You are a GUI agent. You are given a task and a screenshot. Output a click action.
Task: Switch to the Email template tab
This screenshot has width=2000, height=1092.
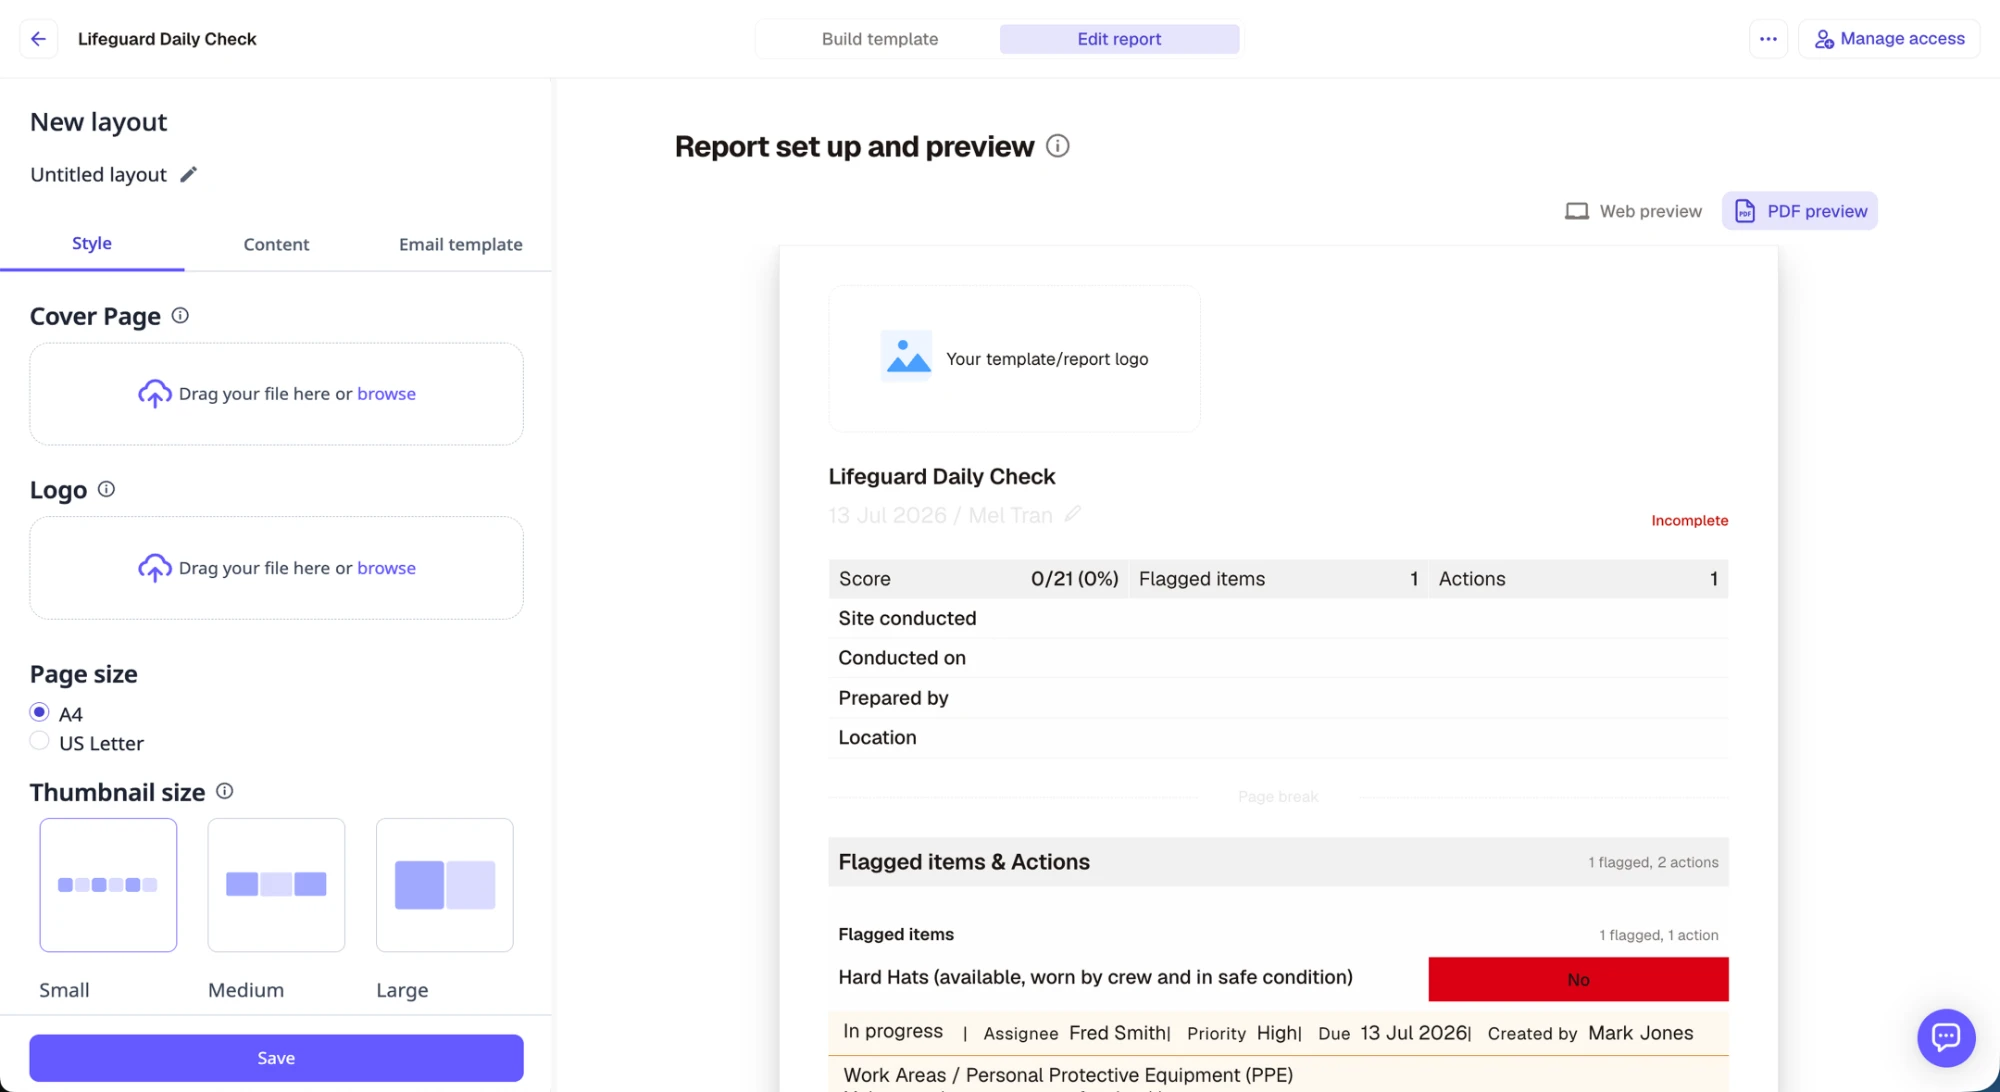(x=460, y=245)
